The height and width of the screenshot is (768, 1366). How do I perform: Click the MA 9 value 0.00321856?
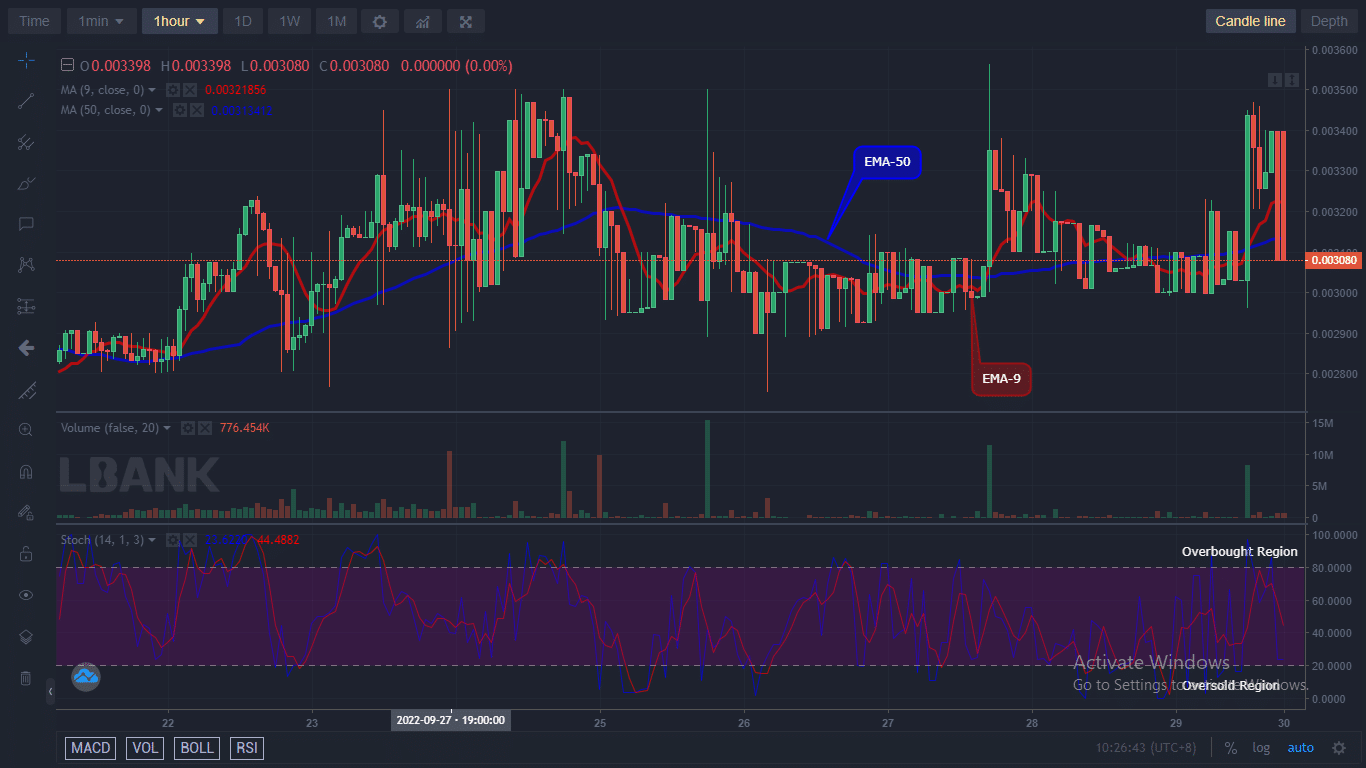click(x=236, y=90)
